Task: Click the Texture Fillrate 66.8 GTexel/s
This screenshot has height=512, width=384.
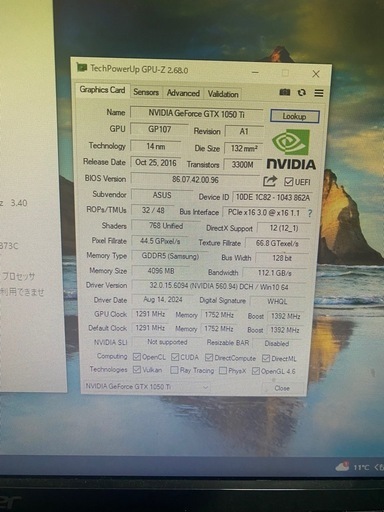Action: coord(277,243)
